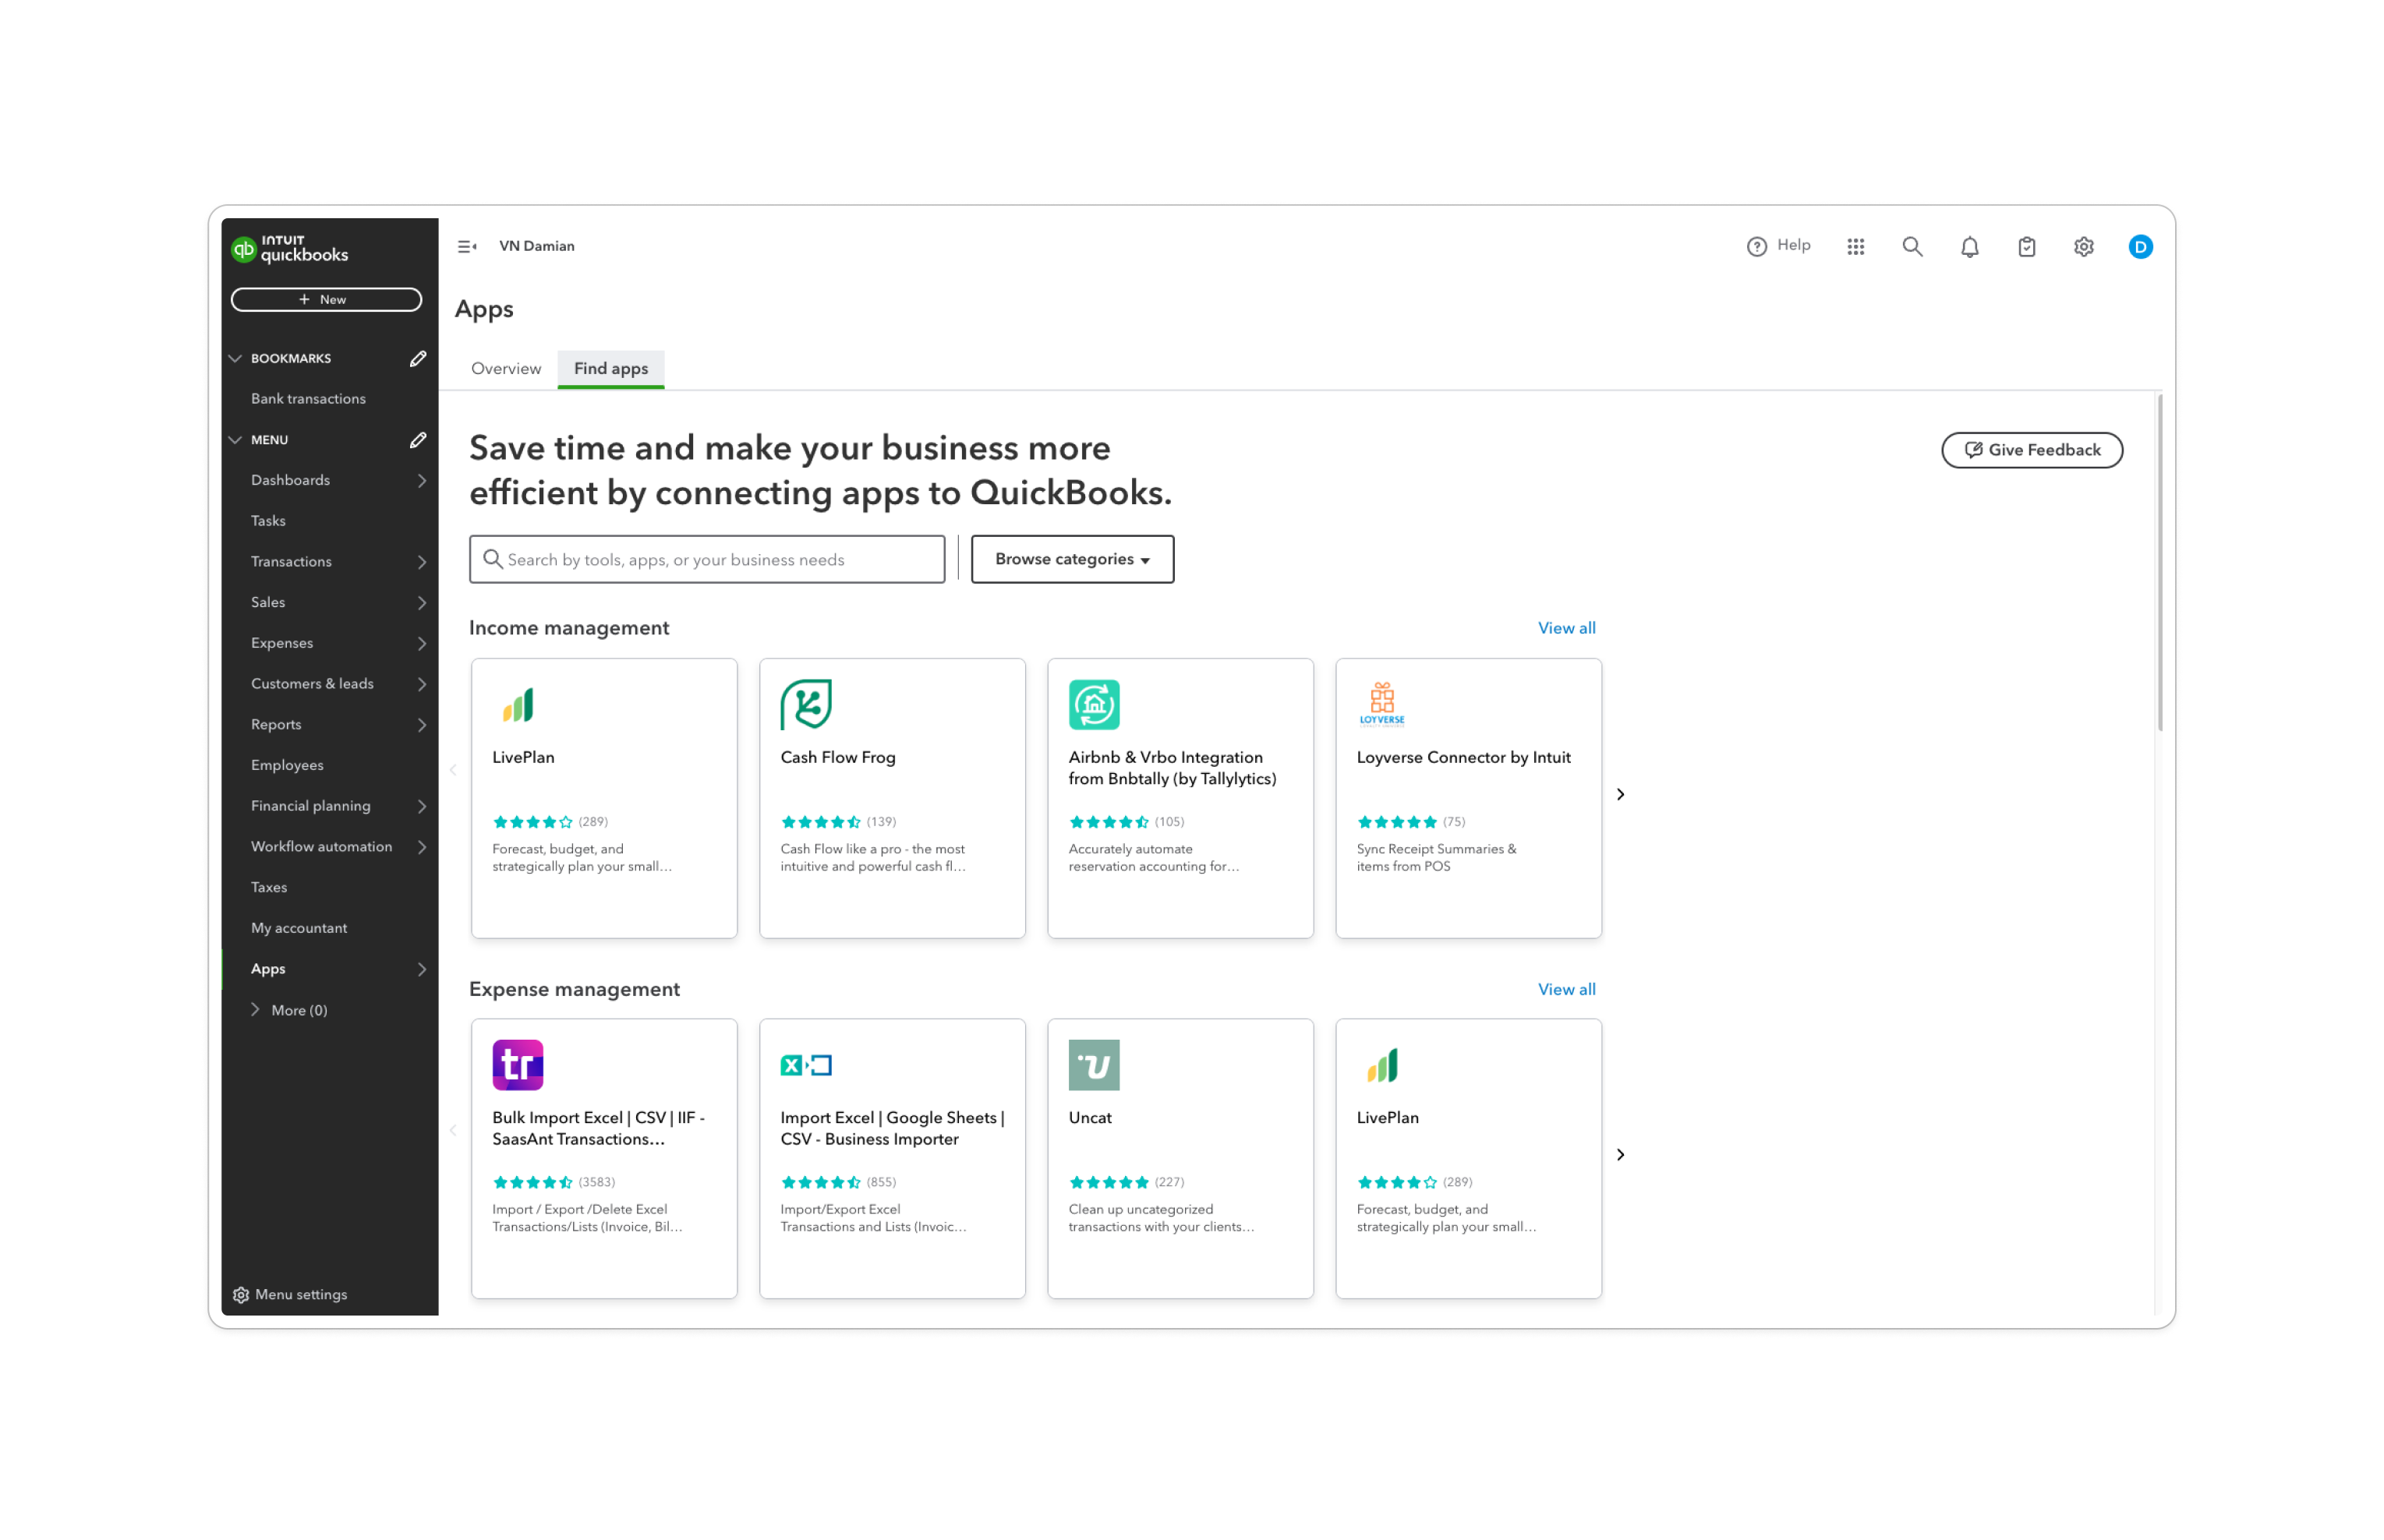The height and width of the screenshot is (1540, 2384).
Task: Open Bank transactions in sidebar
Action: [308, 399]
